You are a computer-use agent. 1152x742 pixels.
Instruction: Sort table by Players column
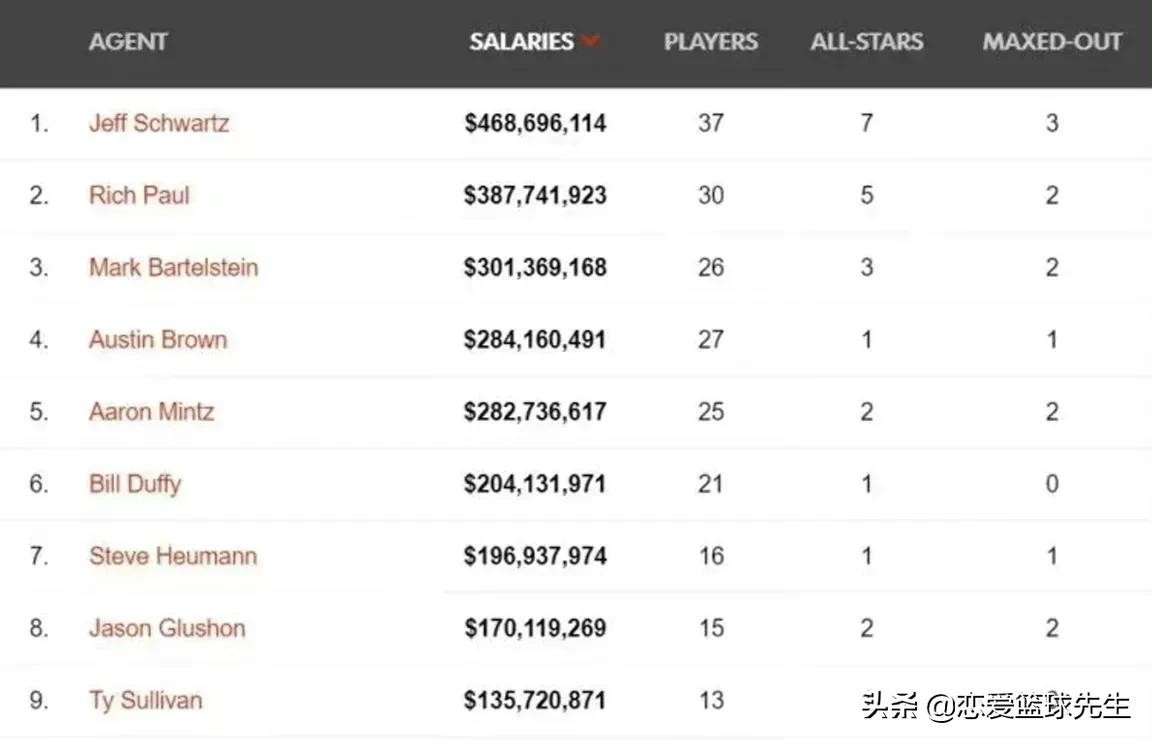(x=711, y=42)
